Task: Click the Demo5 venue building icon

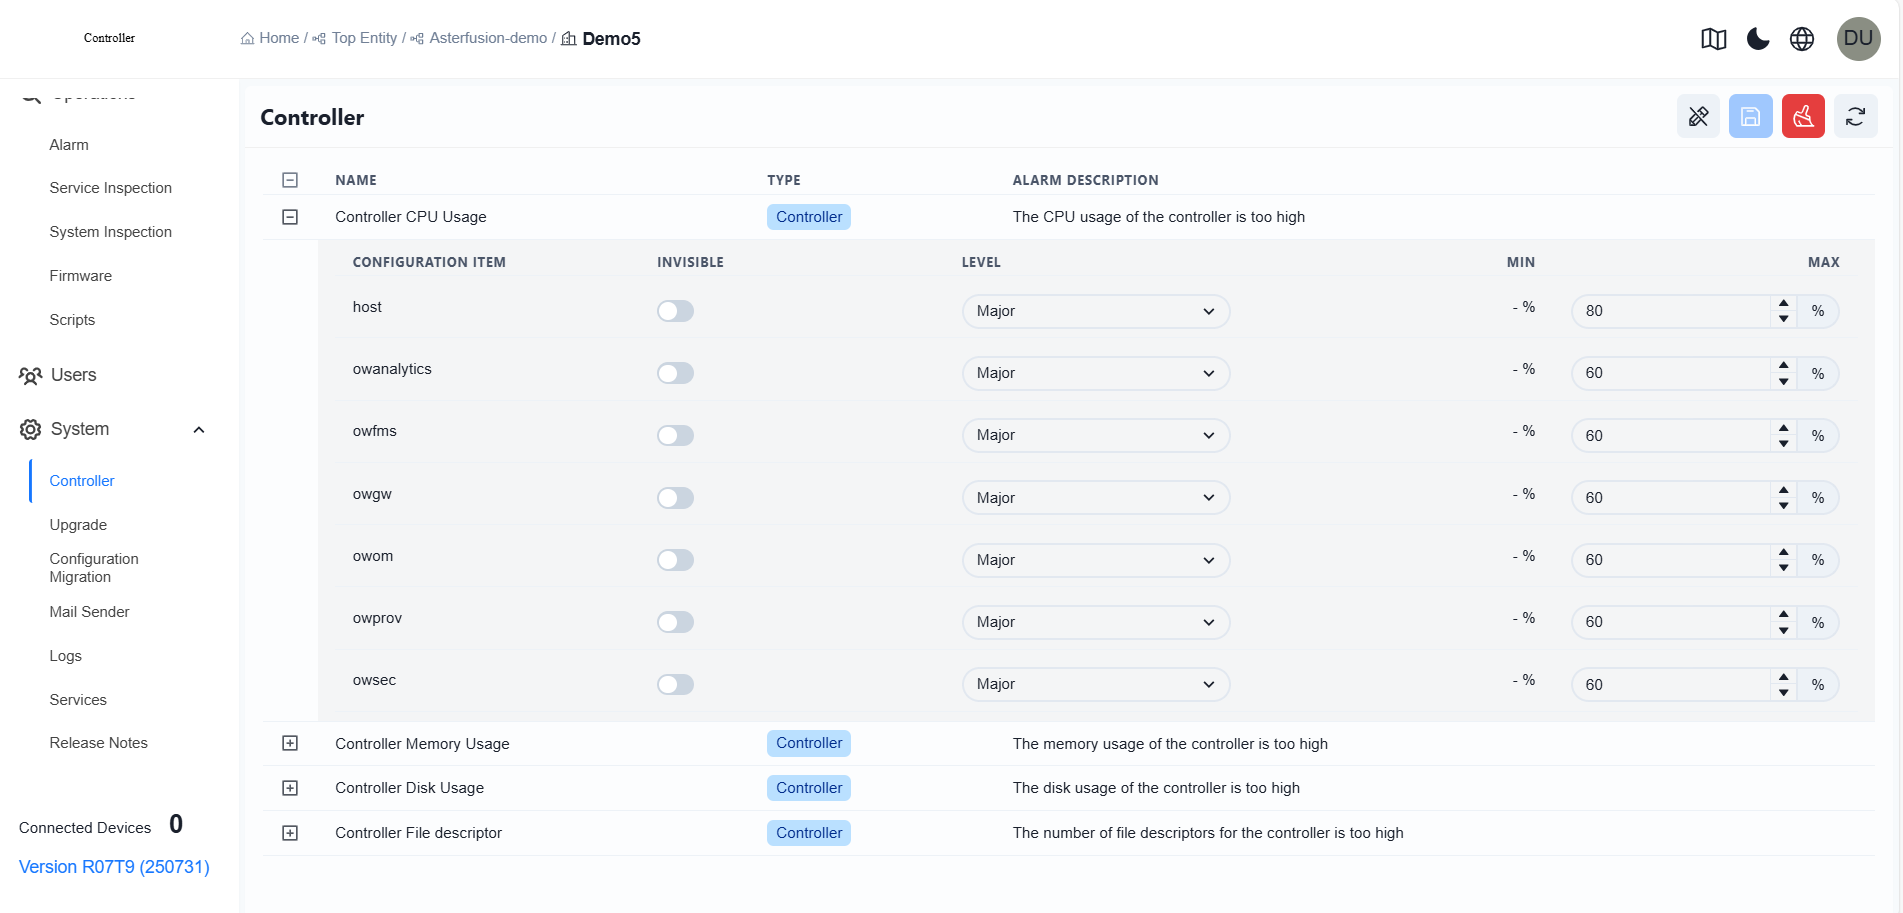Action: (x=569, y=38)
